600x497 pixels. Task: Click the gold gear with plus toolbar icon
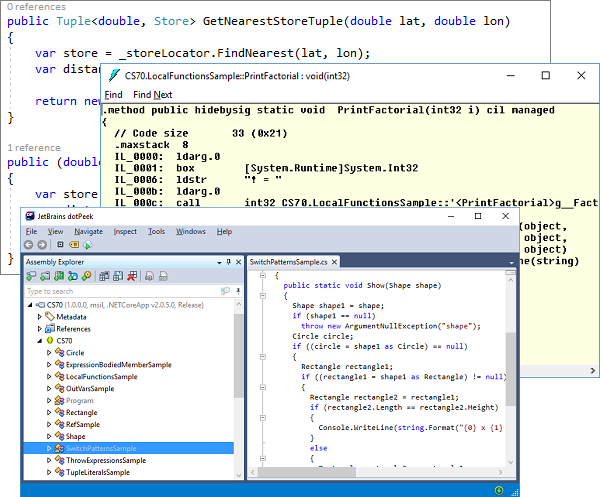pos(86,276)
